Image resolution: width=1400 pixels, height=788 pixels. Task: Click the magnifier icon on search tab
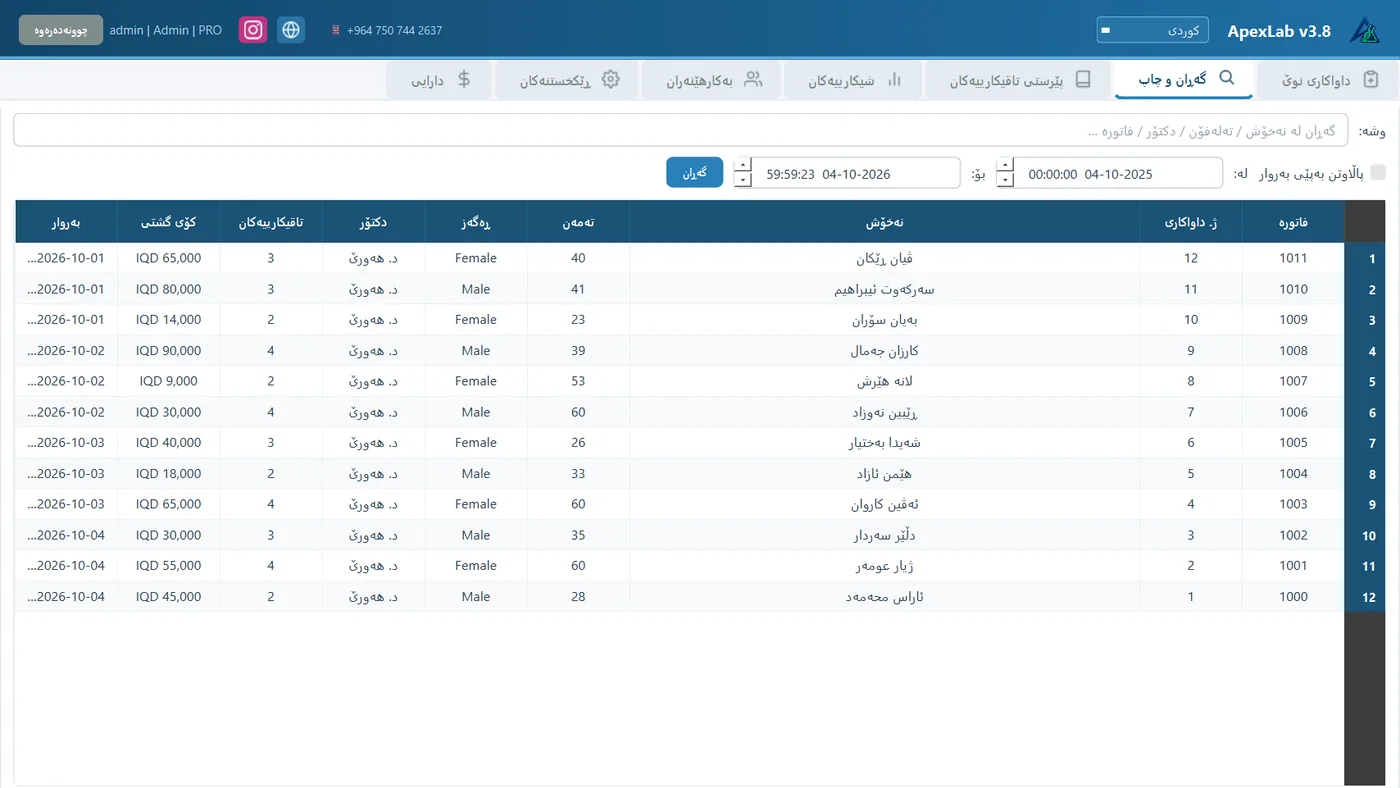click(x=1227, y=78)
